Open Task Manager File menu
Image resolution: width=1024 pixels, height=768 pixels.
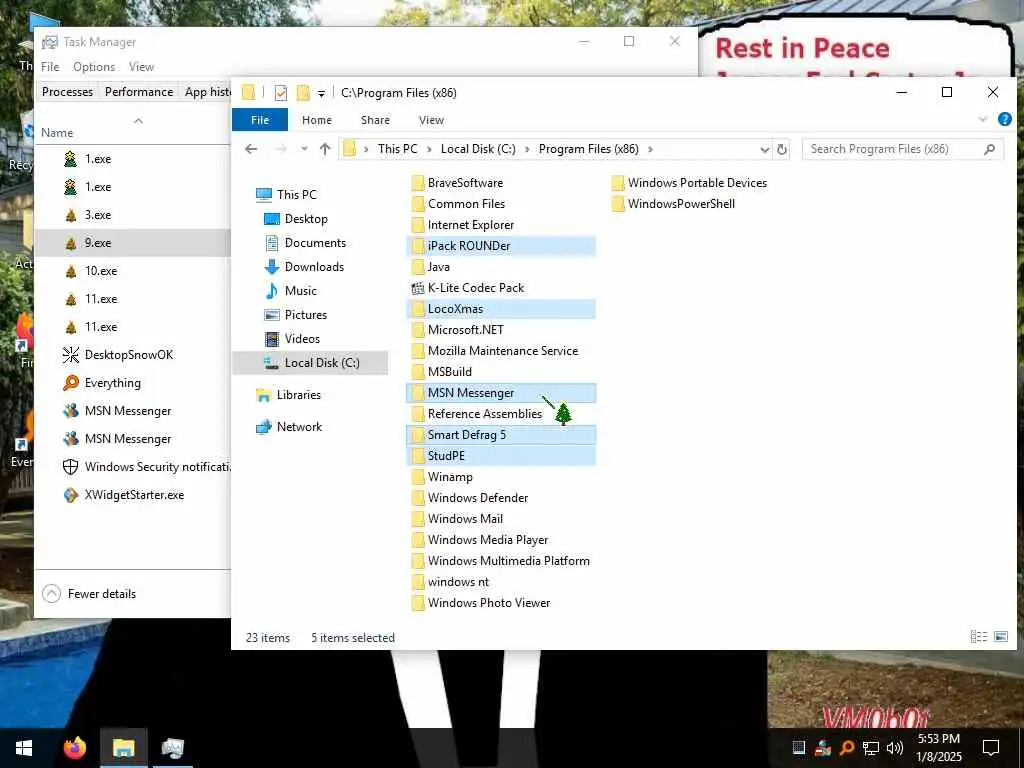pos(50,67)
